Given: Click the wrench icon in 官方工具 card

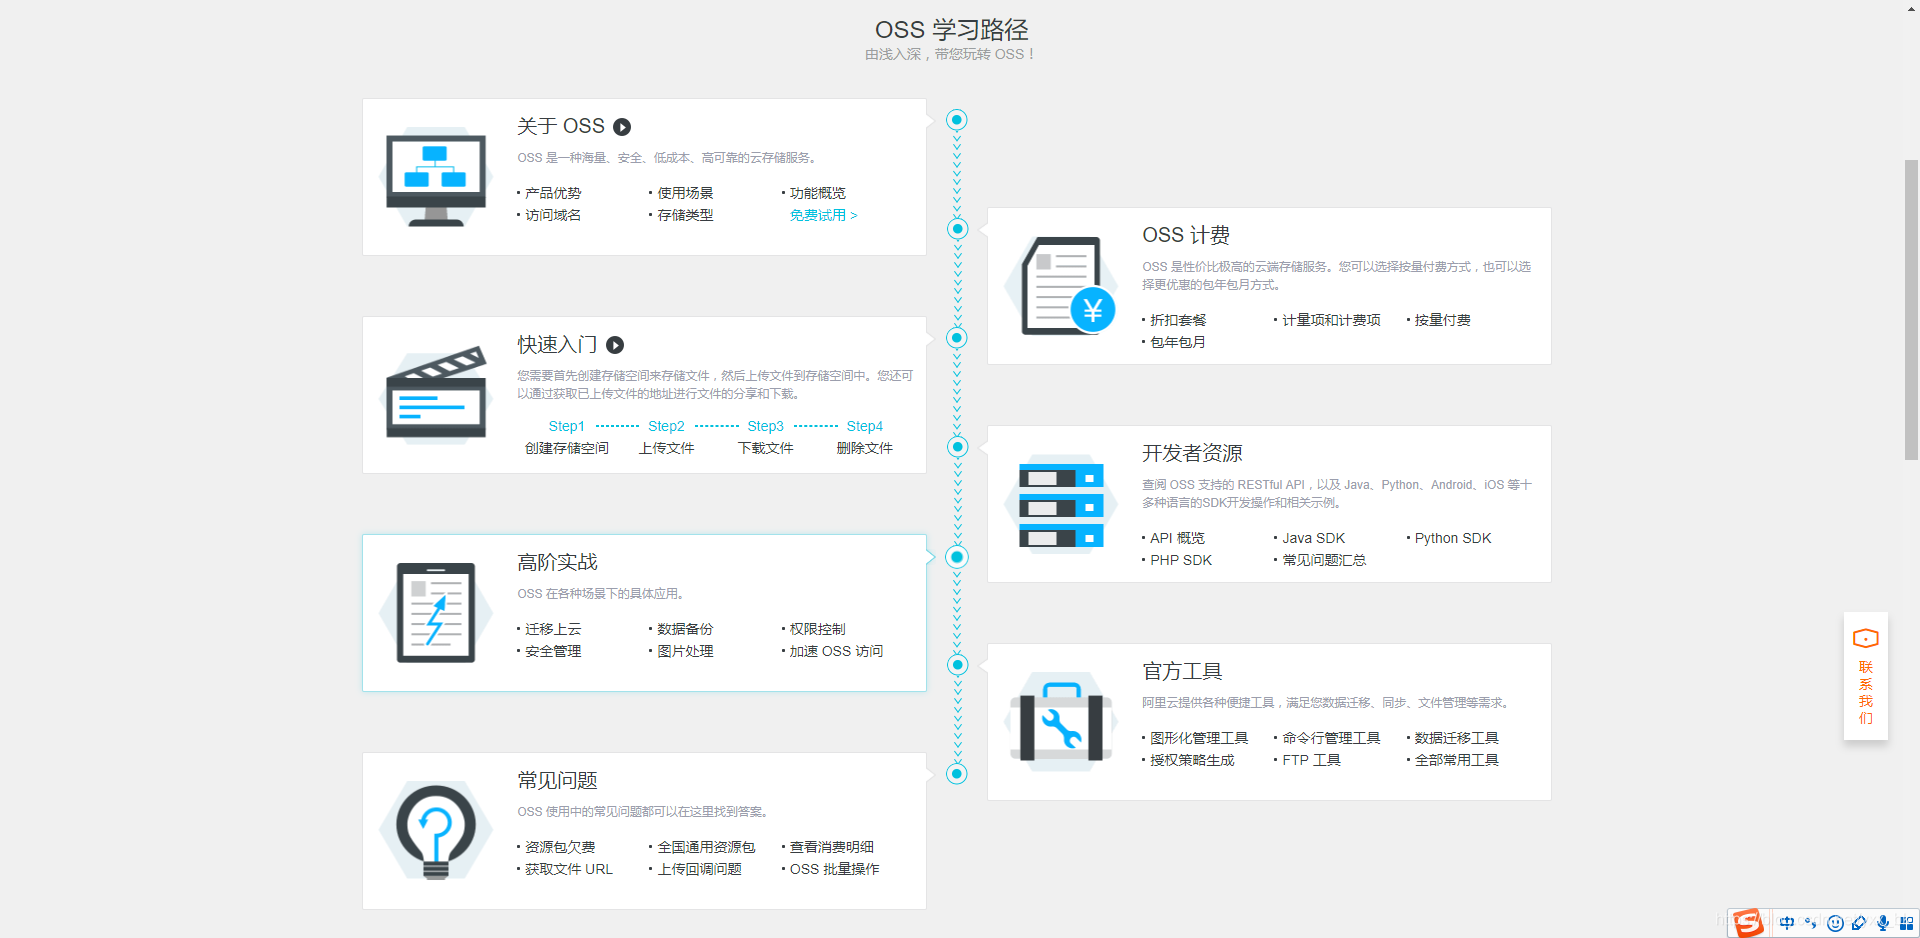Looking at the screenshot, I should pos(1061,722).
